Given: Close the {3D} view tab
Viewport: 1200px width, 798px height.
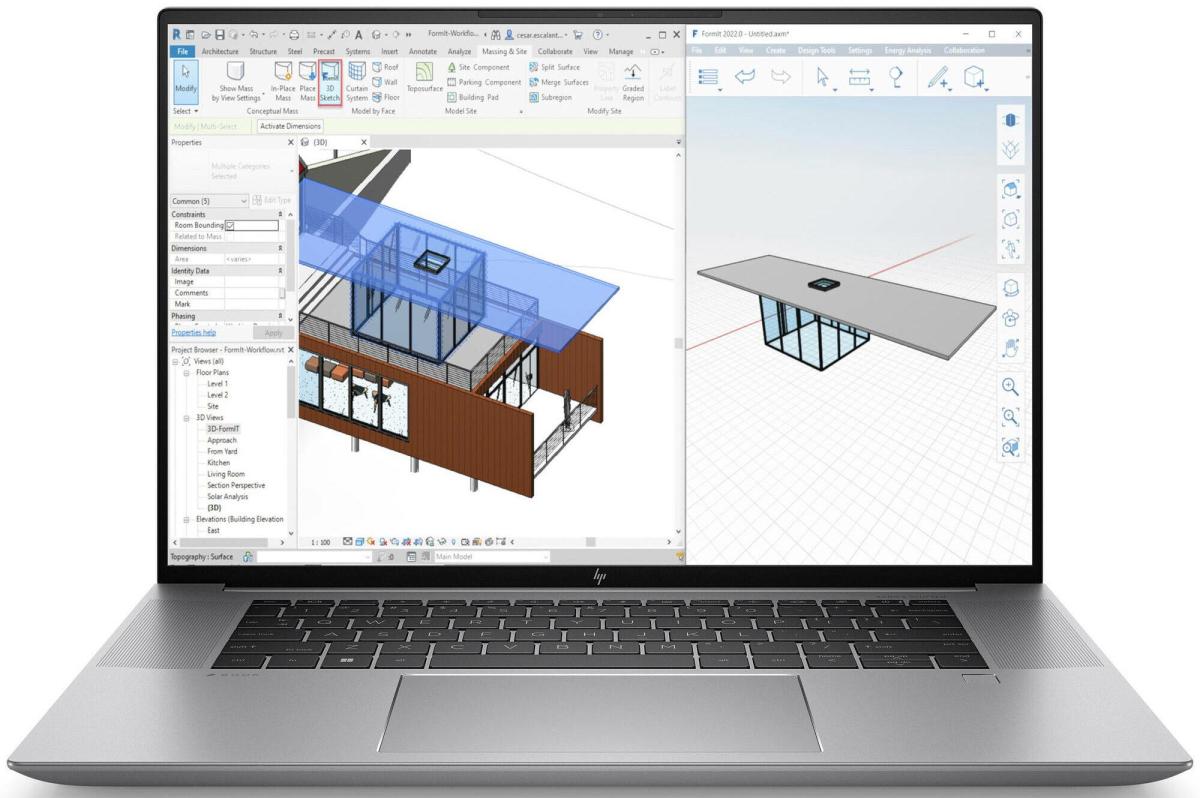Looking at the screenshot, I should pos(363,143).
